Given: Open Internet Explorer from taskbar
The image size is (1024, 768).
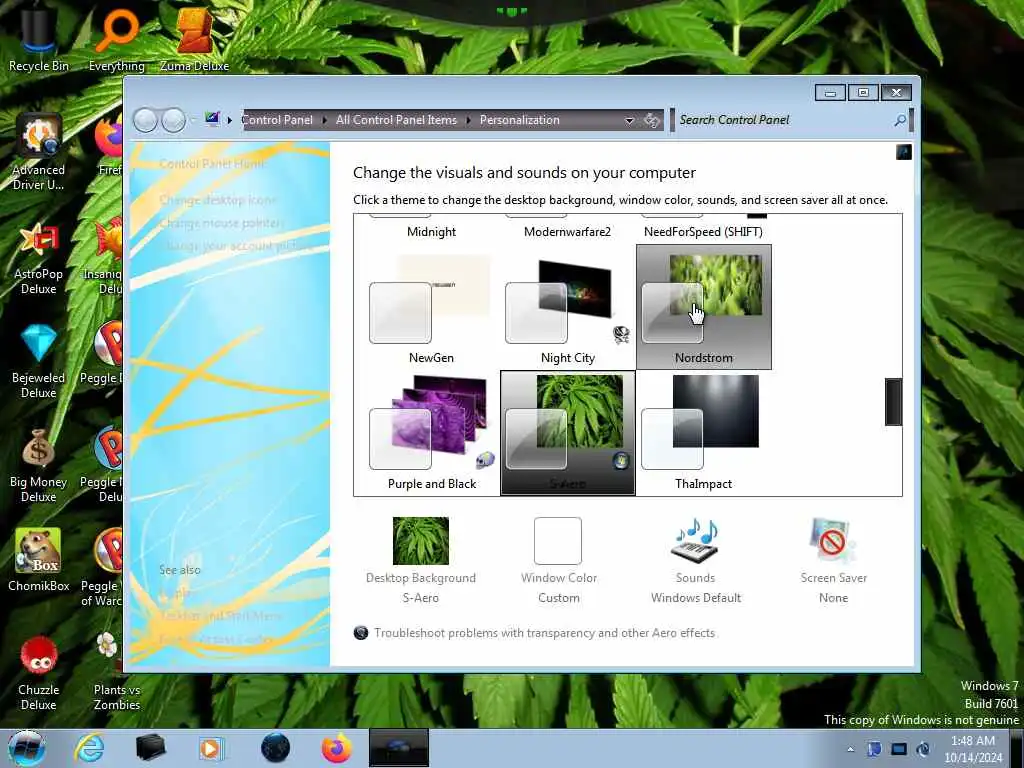Looking at the screenshot, I should pos(89,748).
